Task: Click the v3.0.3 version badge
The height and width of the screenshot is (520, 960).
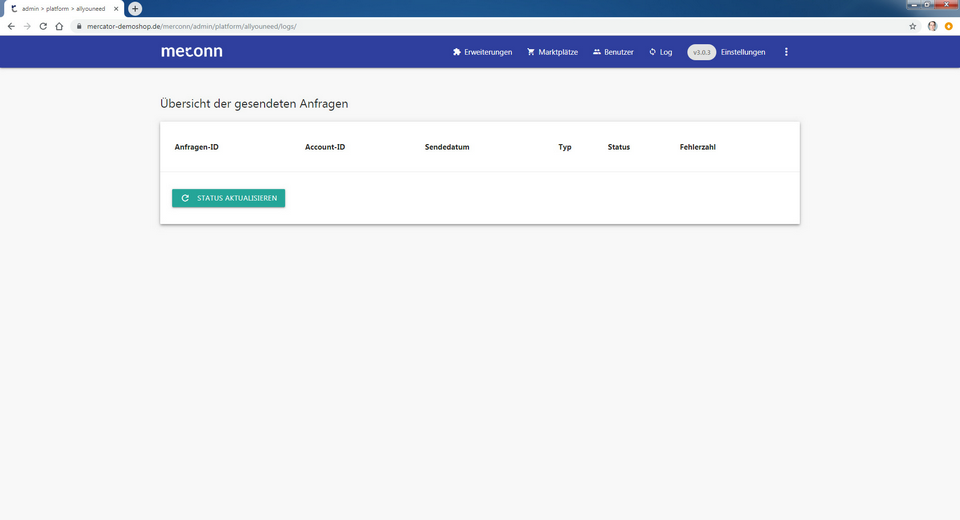Action: 701,52
